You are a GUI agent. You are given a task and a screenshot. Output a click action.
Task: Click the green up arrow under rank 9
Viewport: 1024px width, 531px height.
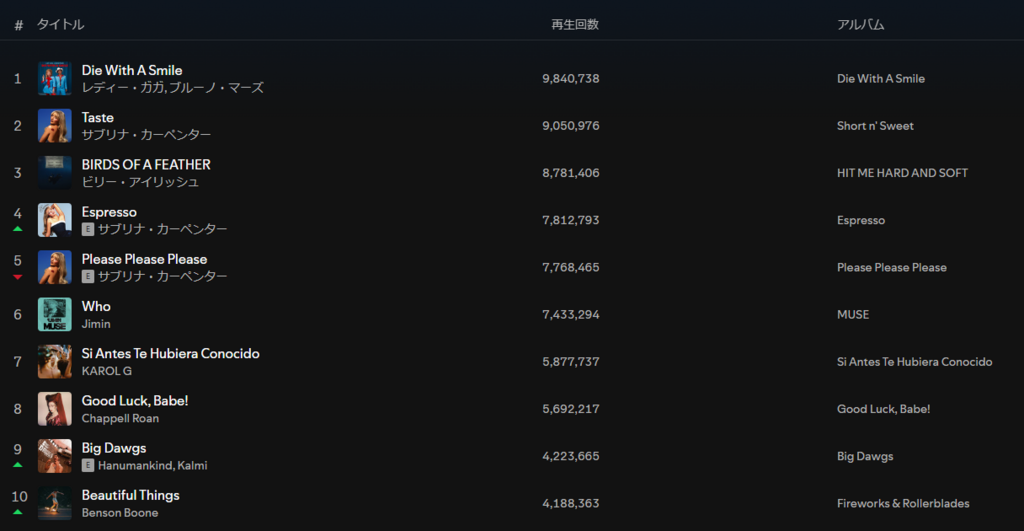(x=18, y=465)
